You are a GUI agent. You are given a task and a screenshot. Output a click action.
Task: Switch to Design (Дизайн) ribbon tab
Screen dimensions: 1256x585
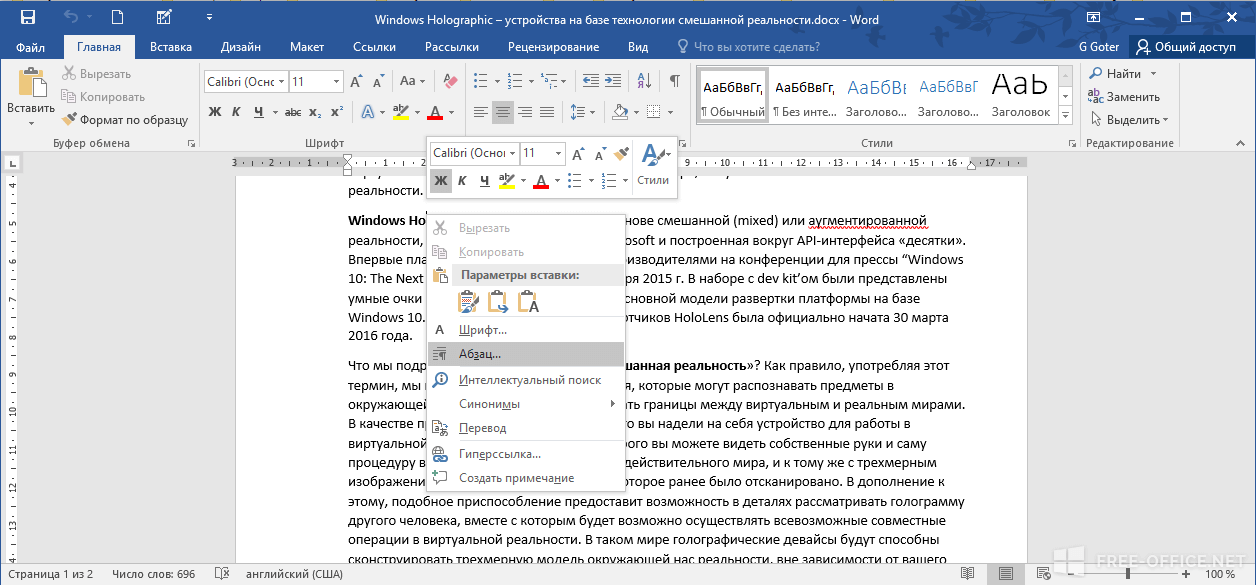(x=241, y=47)
